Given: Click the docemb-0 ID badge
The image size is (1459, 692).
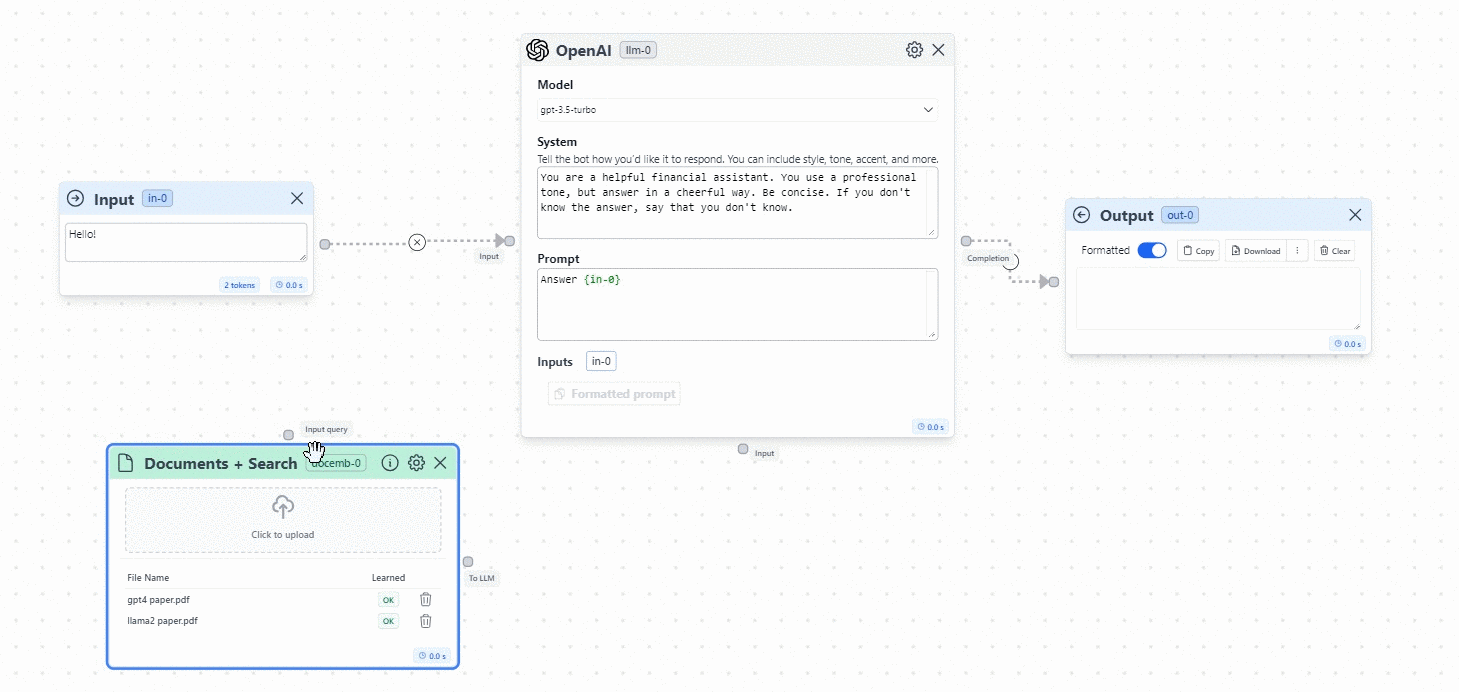Looking at the screenshot, I should [337, 463].
